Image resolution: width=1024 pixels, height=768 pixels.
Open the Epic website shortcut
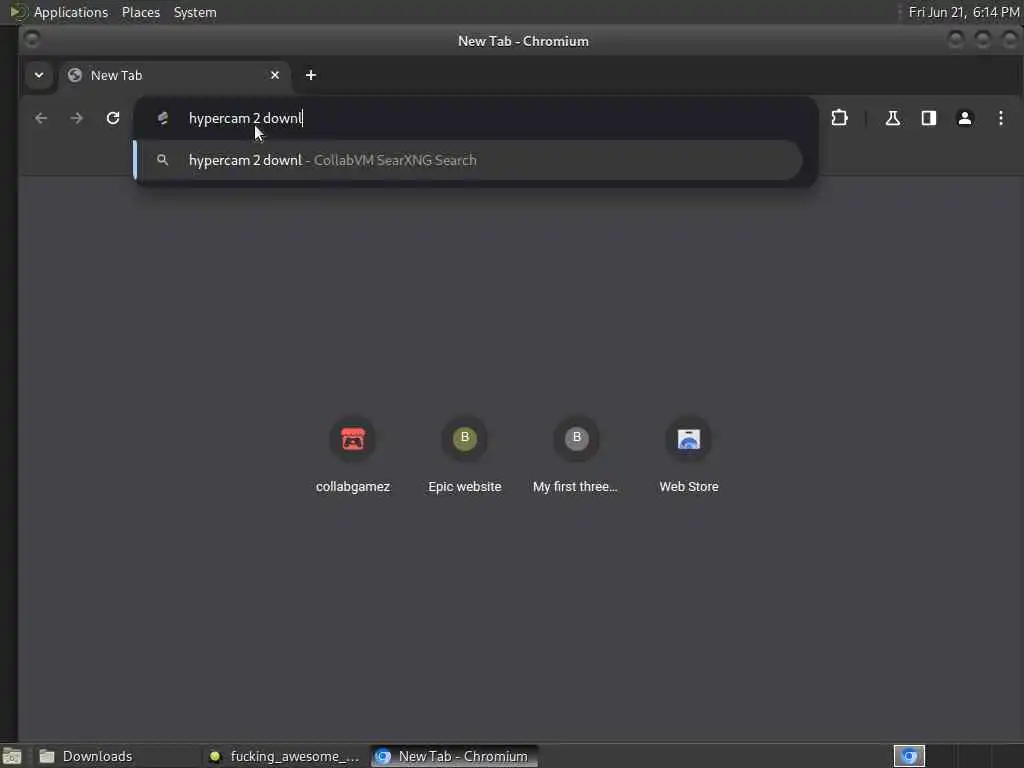click(x=465, y=456)
